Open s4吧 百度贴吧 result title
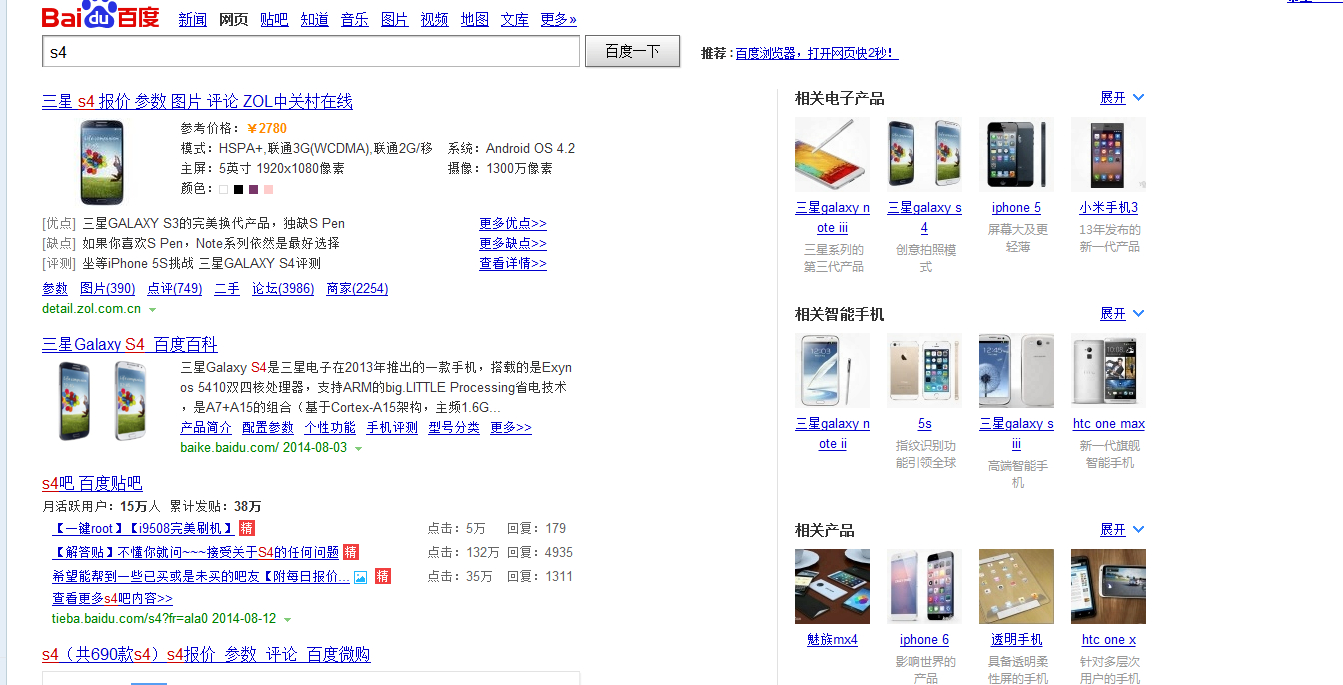The image size is (1343, 685). click(x=92, y=483)
